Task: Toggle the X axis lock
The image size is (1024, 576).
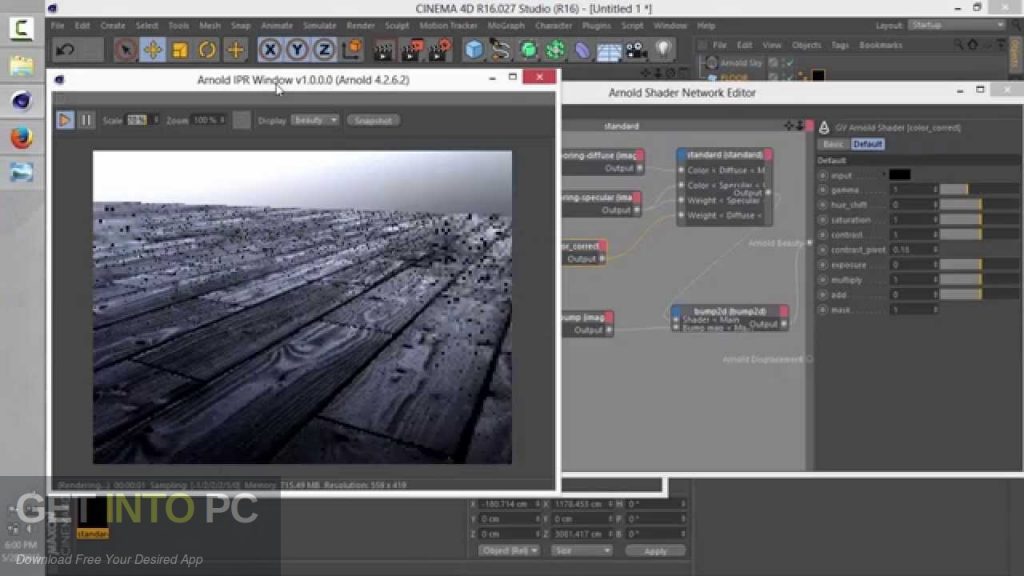Action: (x=270, y=50)
